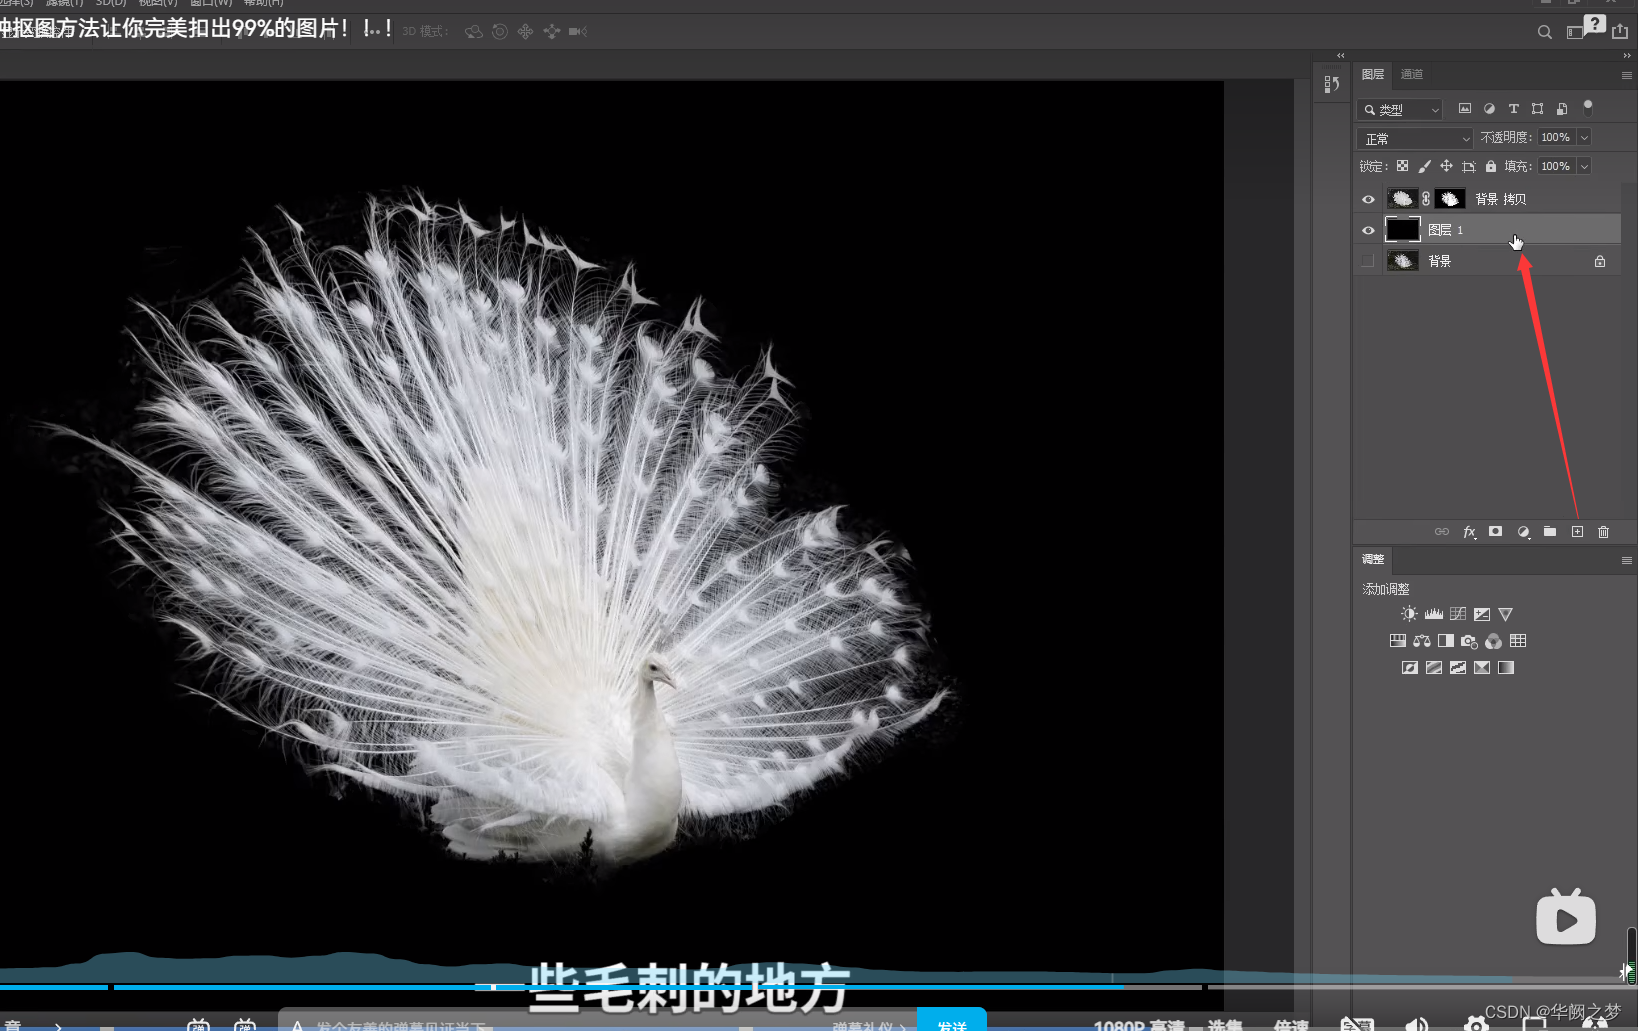Create a new layer
The width and height of the screenshot is (1638, 1031).
click(x=1577, y=531)
